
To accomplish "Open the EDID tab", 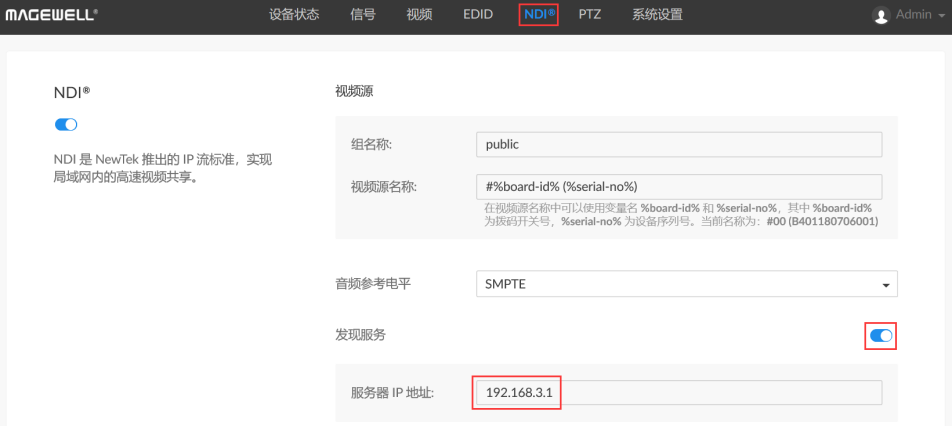I will 478,15.
